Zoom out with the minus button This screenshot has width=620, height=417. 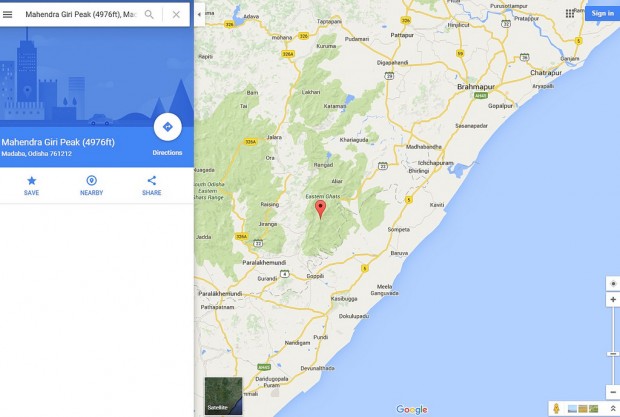coord(613,392)
